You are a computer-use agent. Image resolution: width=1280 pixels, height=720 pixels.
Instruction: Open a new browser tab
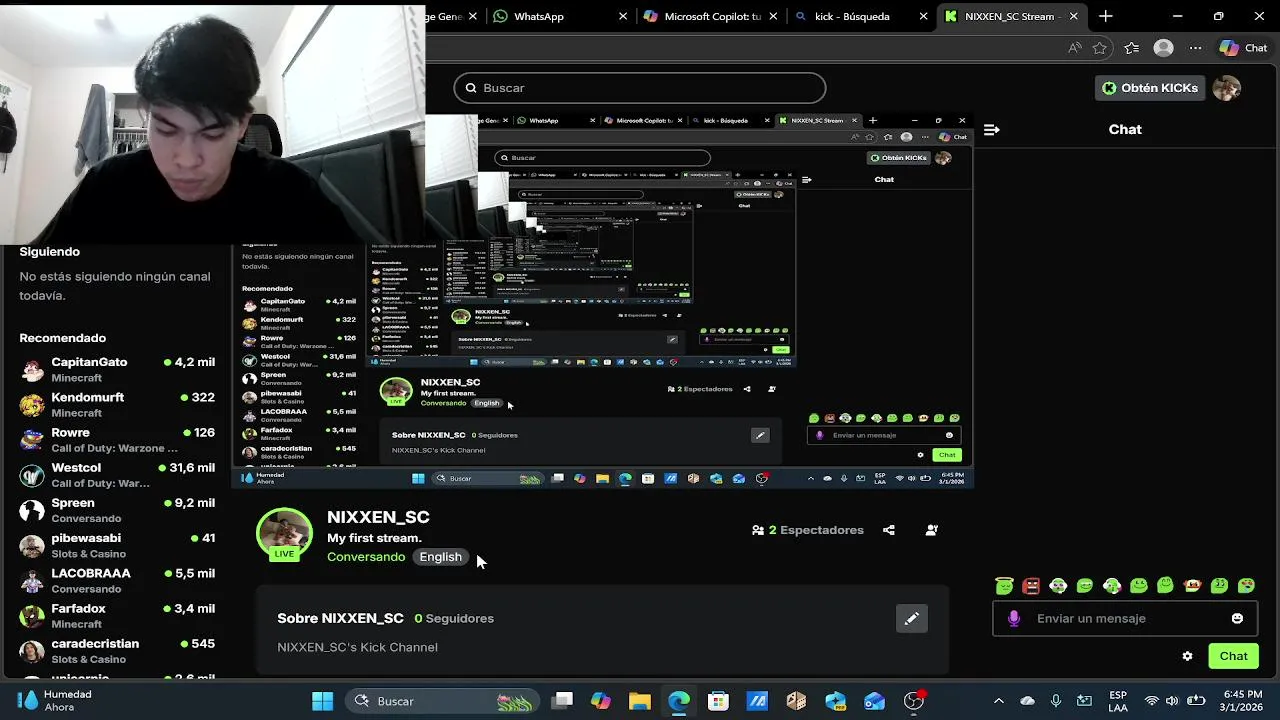click(x=1106, y=16)
